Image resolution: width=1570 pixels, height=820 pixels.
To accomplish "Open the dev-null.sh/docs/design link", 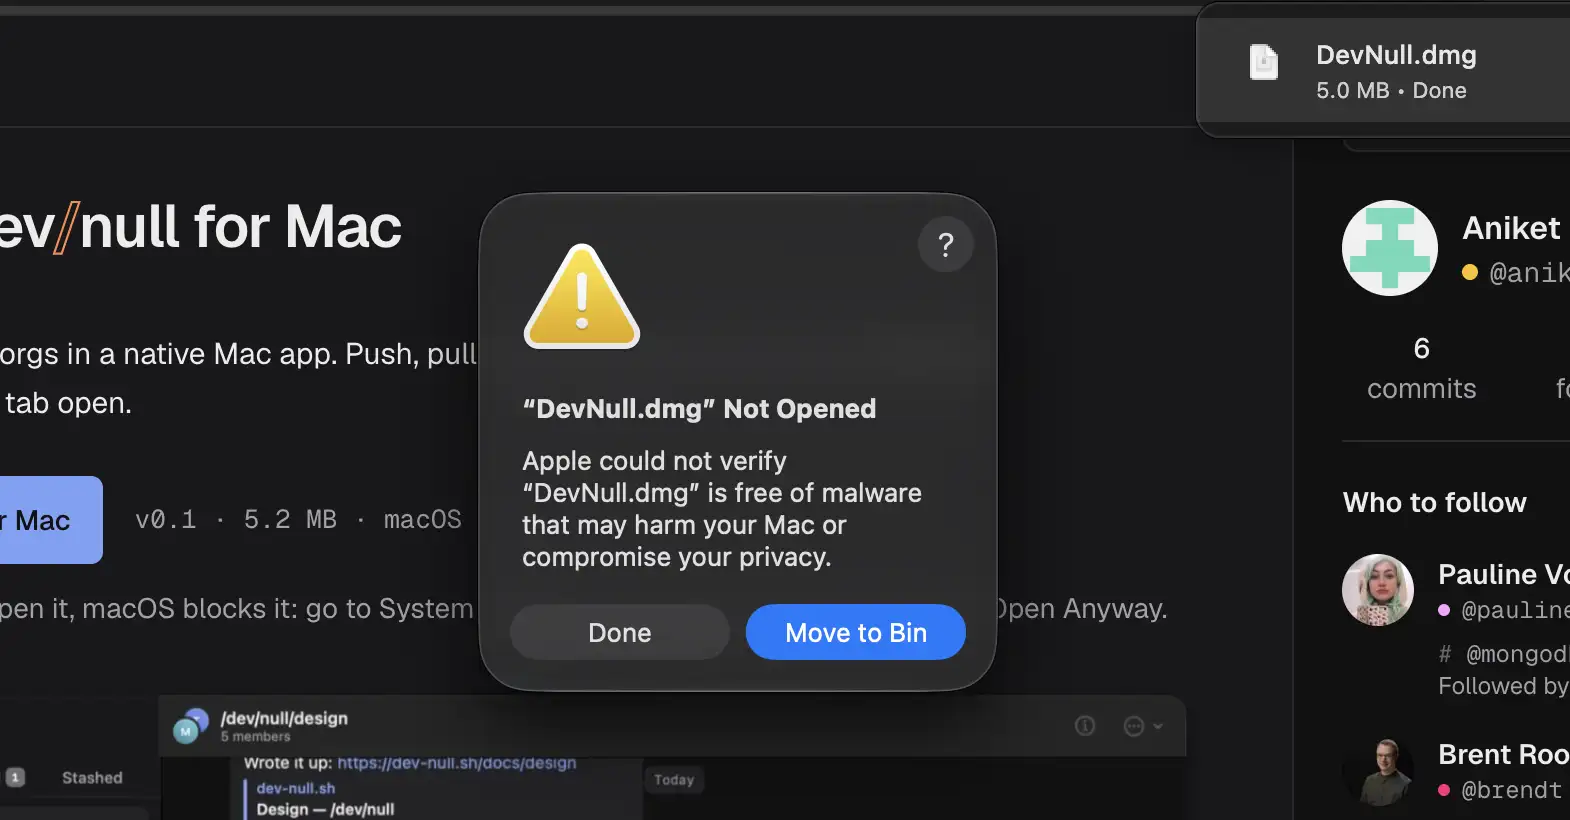I will point(457,763).
